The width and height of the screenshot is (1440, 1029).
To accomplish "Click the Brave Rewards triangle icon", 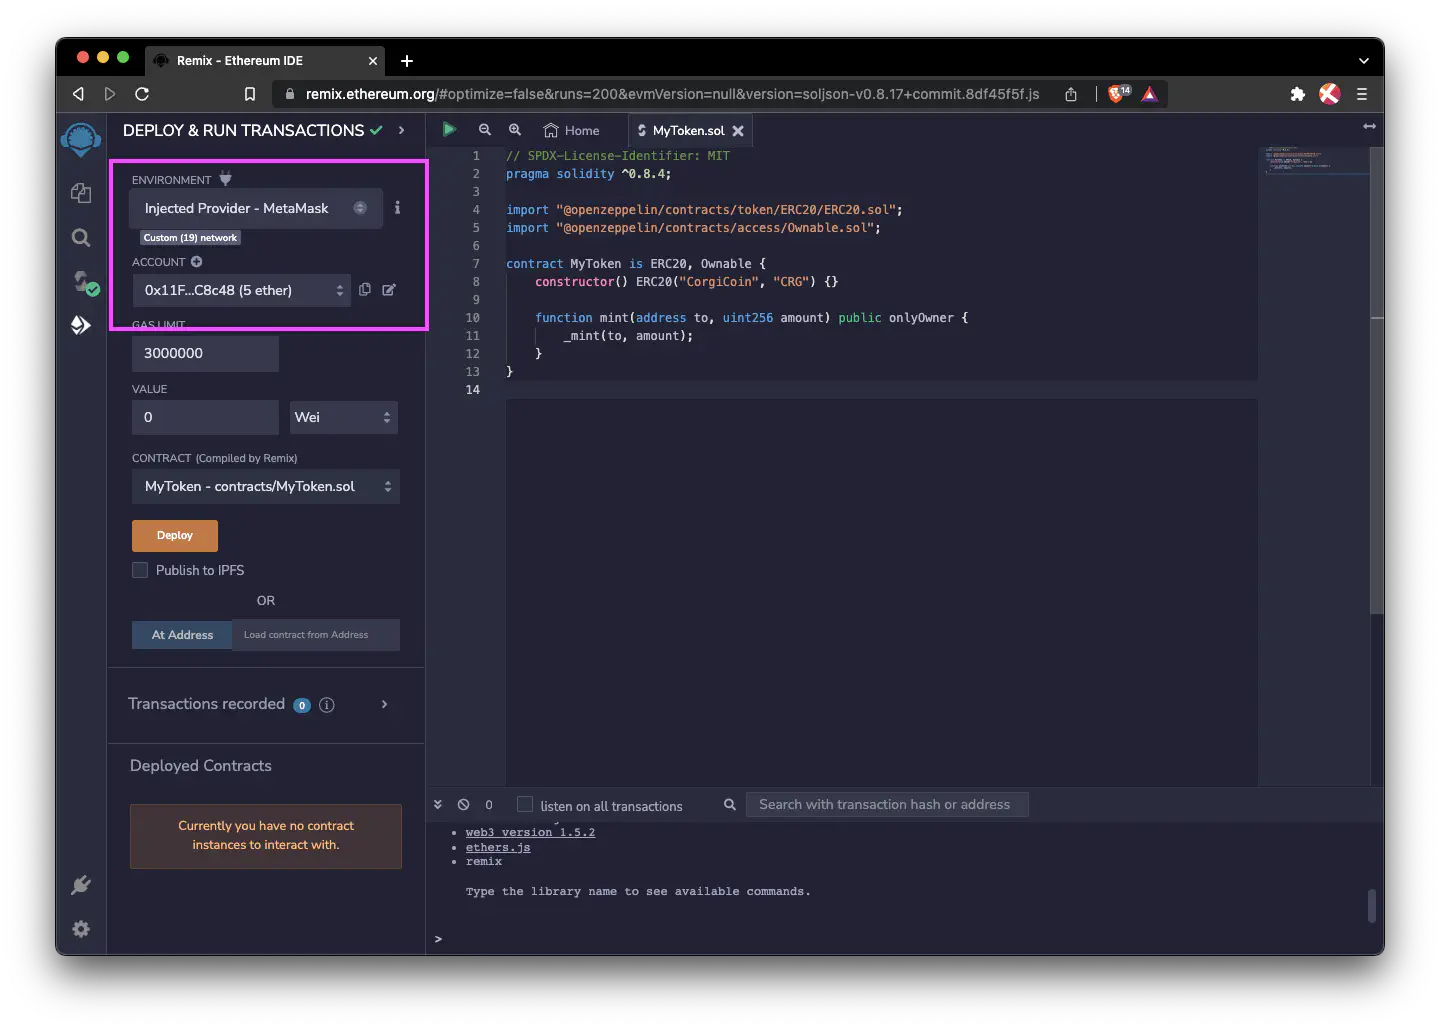I will pos(1150,94).
